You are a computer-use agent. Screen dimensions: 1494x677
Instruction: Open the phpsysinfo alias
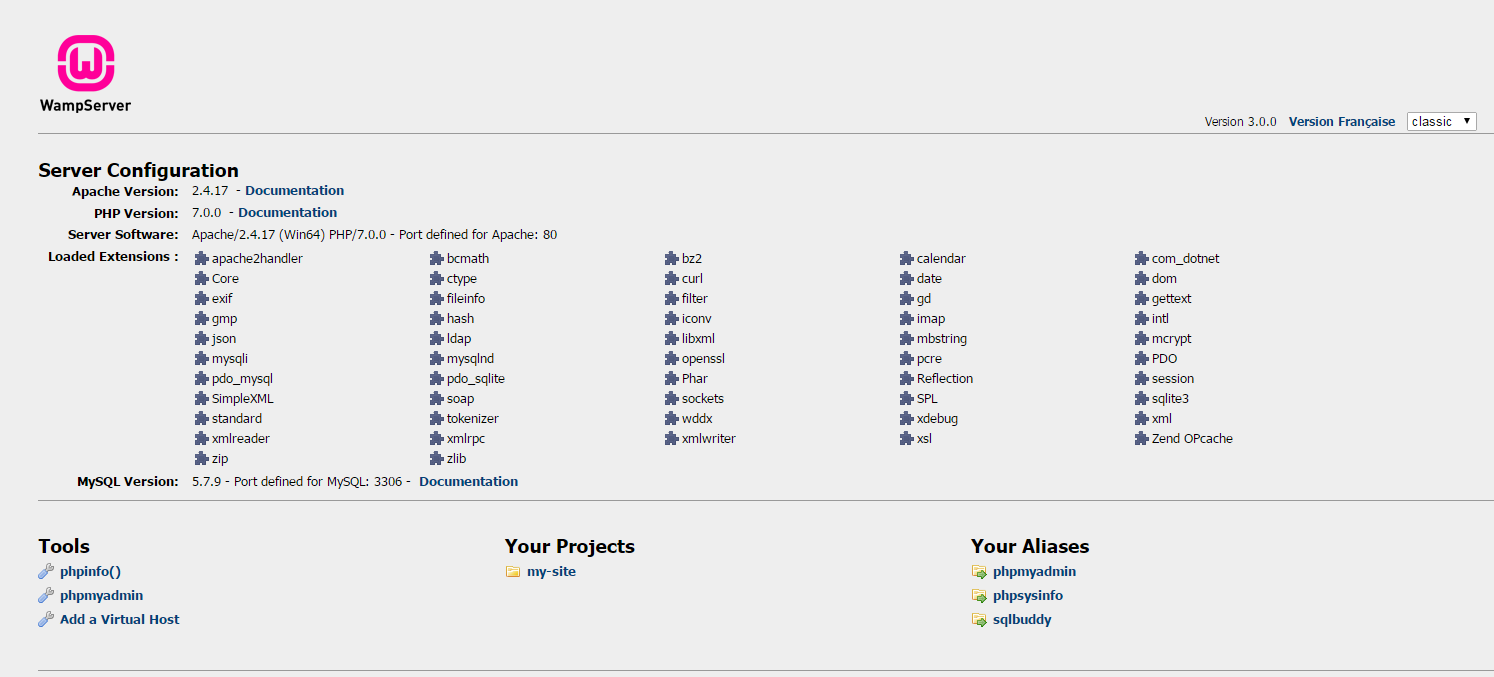click(x=1028, y=596)
